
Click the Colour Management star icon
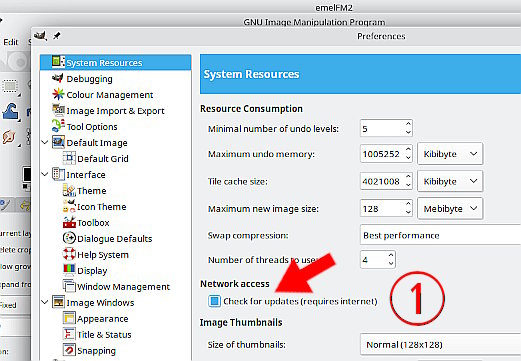pyautogui.click(x=58, y=94)
